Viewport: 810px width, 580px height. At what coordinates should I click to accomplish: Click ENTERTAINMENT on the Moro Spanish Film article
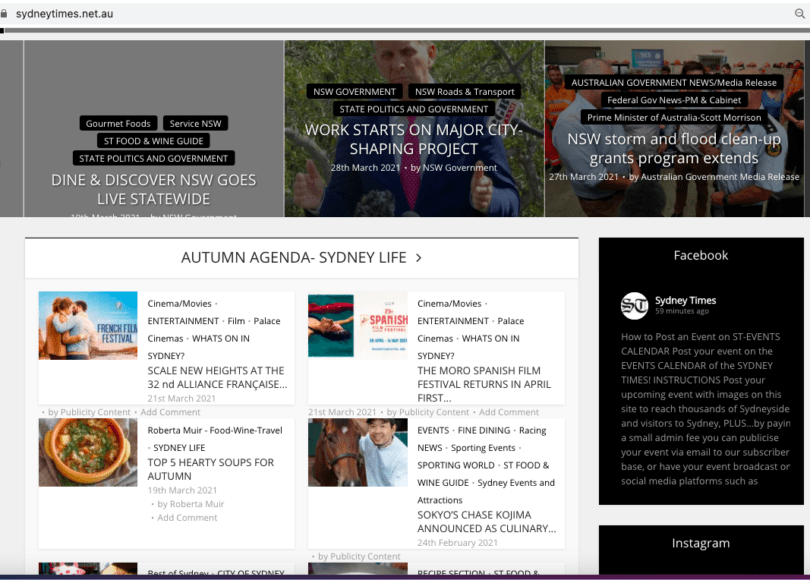pyautogui.click(x=453, y=321)
